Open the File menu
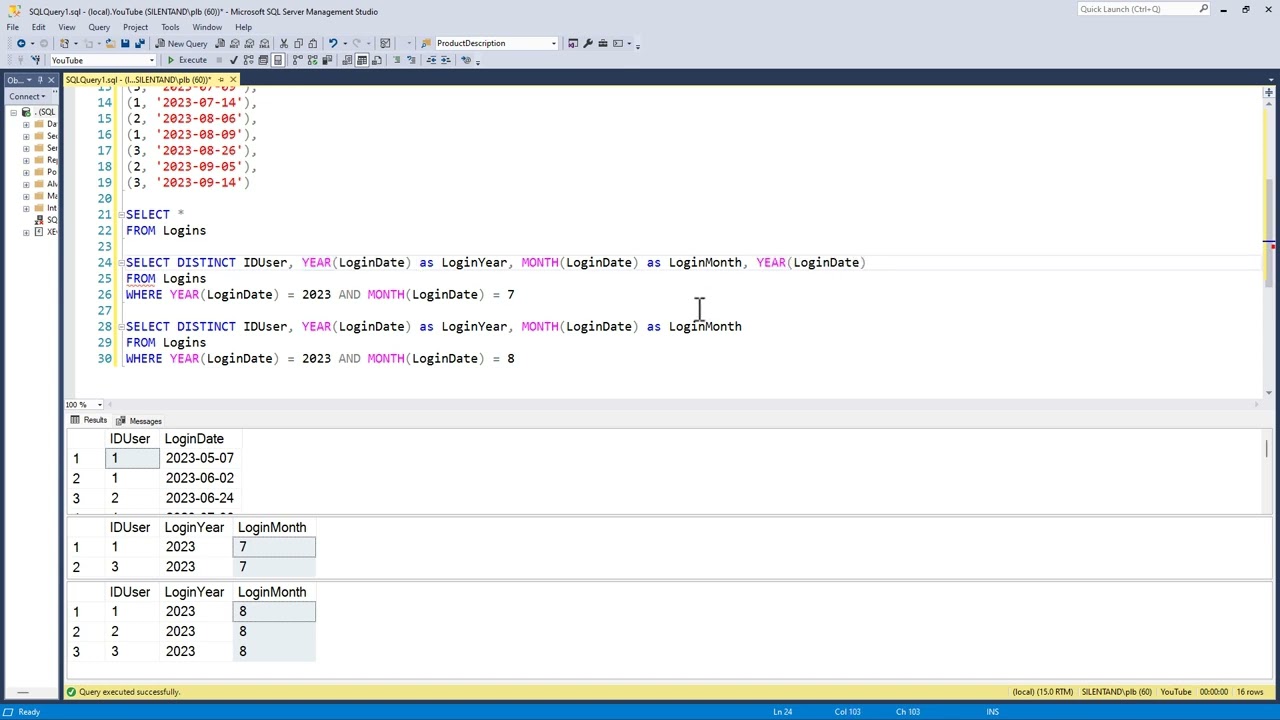The width and height of the screenshot is (1280, 720). tap(13, 27)
